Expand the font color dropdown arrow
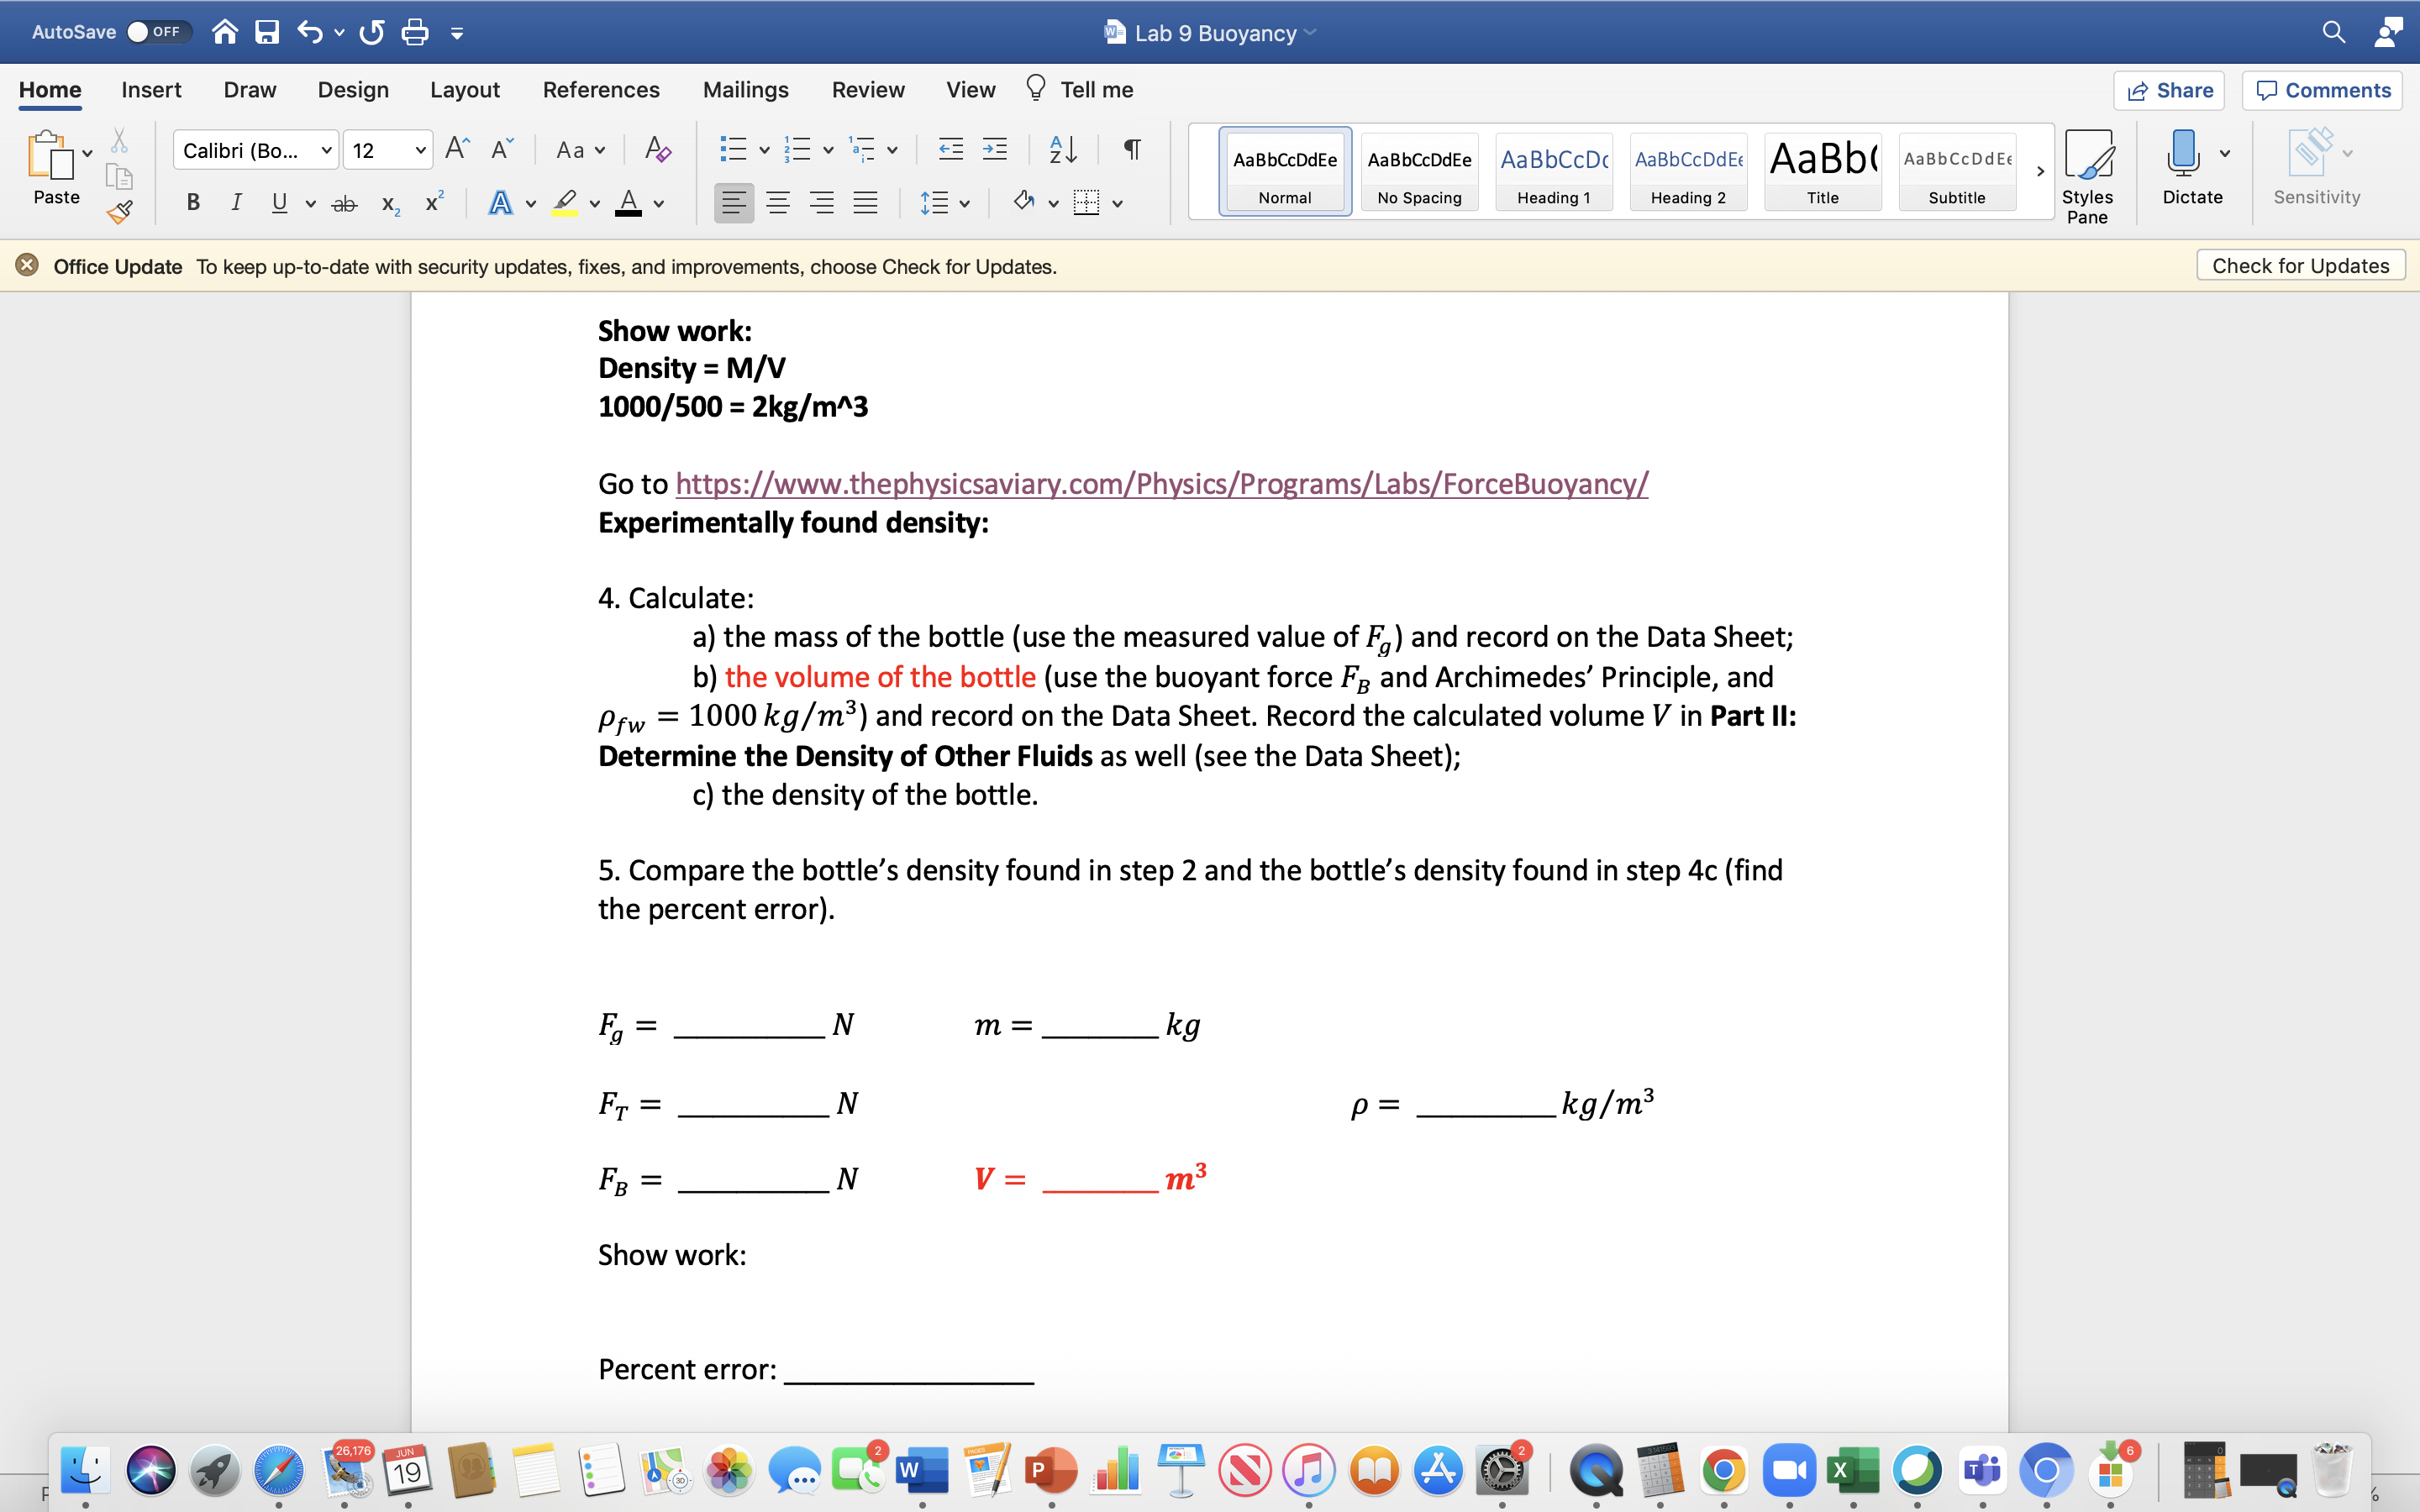Screen dimensions: 2420x1512 tap(659, 203)
